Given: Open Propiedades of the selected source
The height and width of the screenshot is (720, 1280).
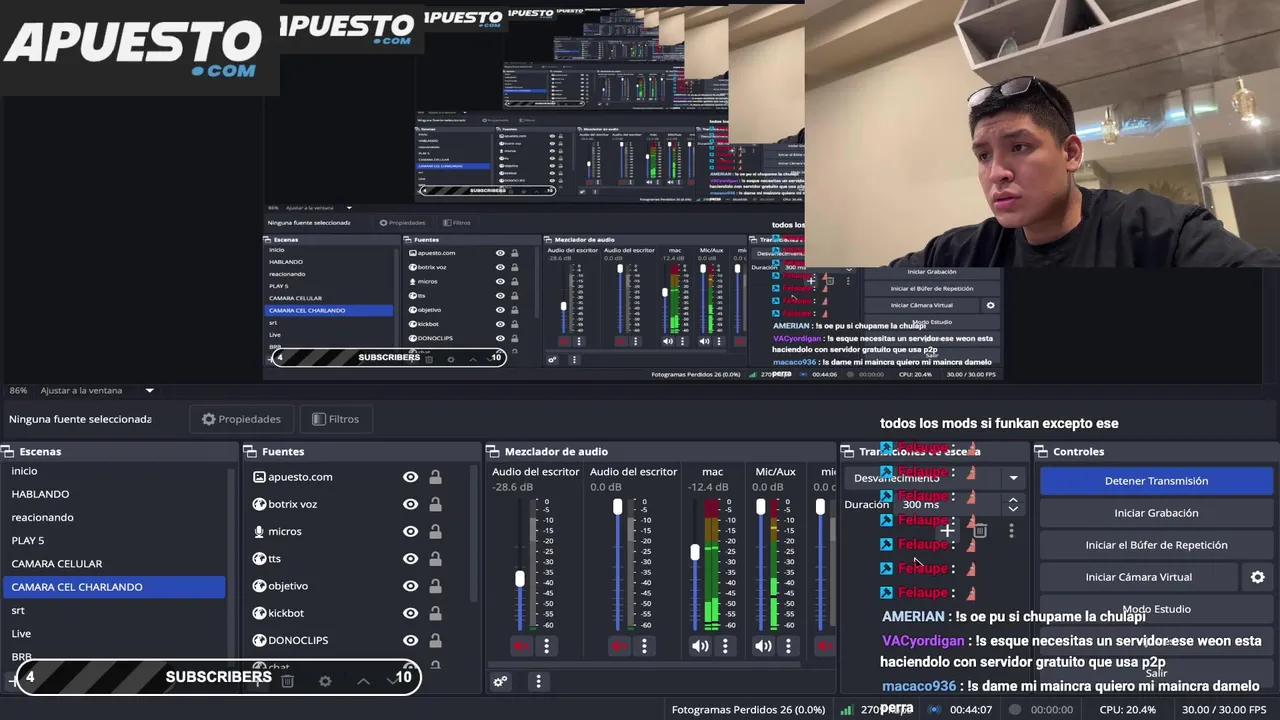Looking at the screenshot, I should 241,419.
